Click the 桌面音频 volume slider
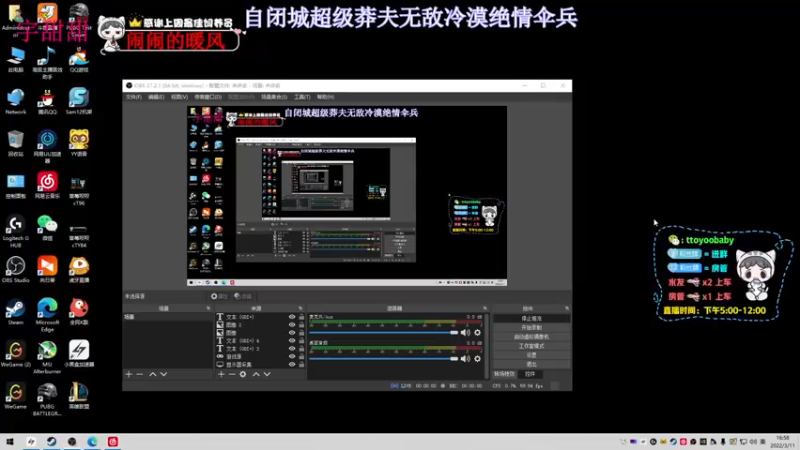800x450 pixels. 384,359
